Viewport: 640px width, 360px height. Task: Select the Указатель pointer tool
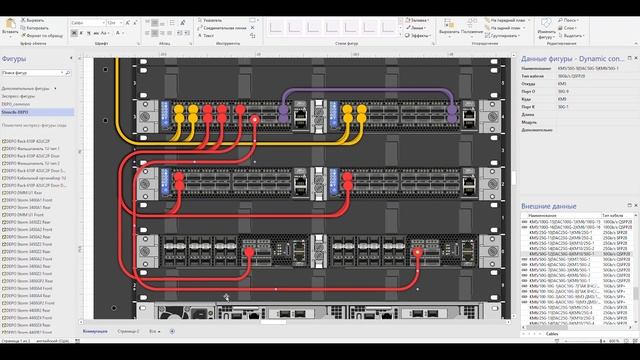coord(210,20)
